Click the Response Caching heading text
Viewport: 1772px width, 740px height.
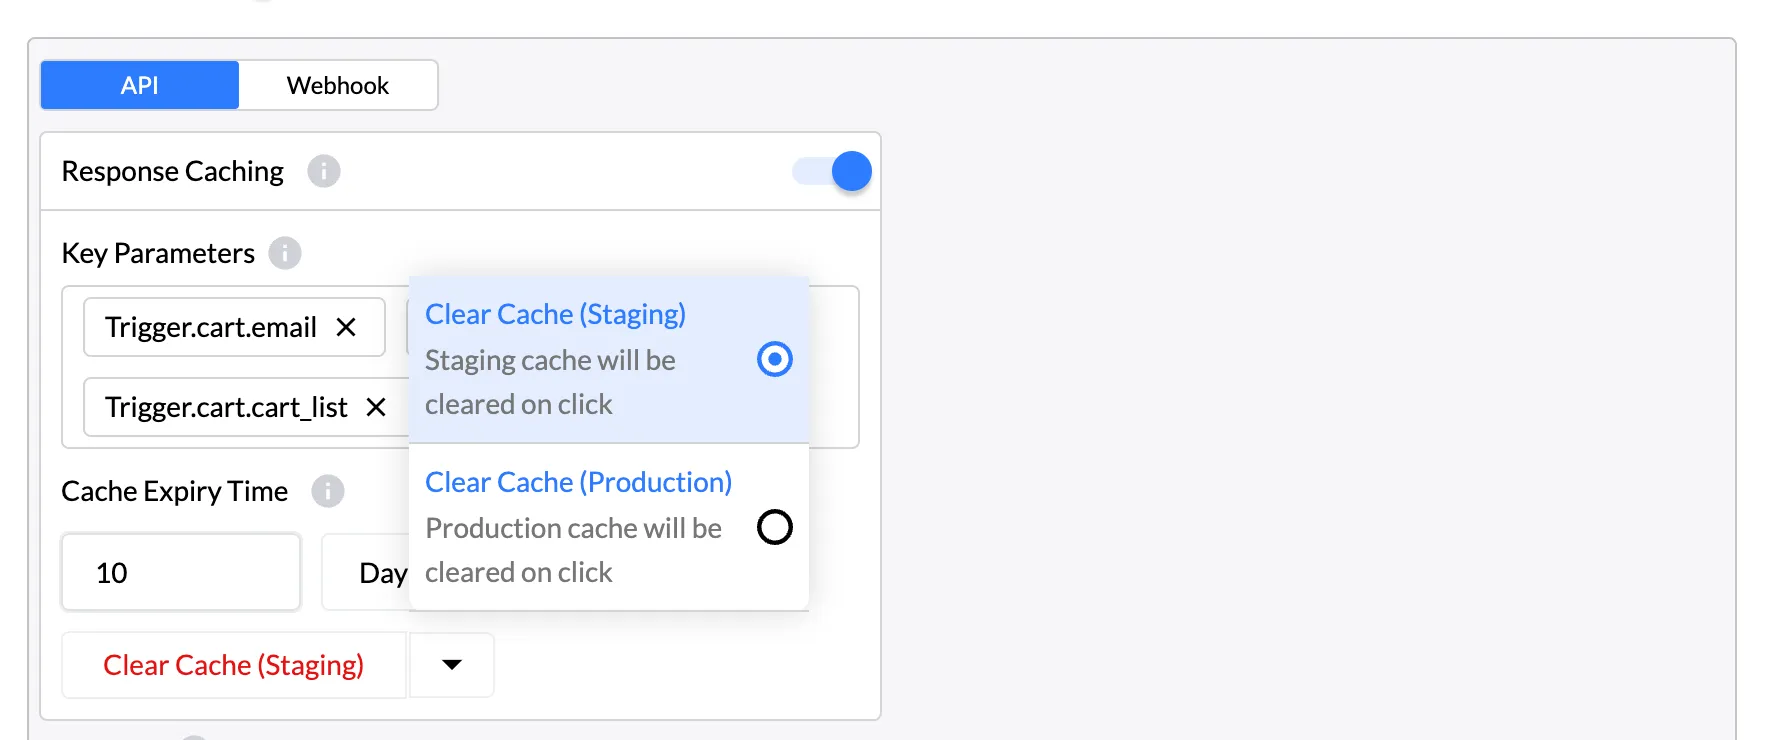coord(173,171)
